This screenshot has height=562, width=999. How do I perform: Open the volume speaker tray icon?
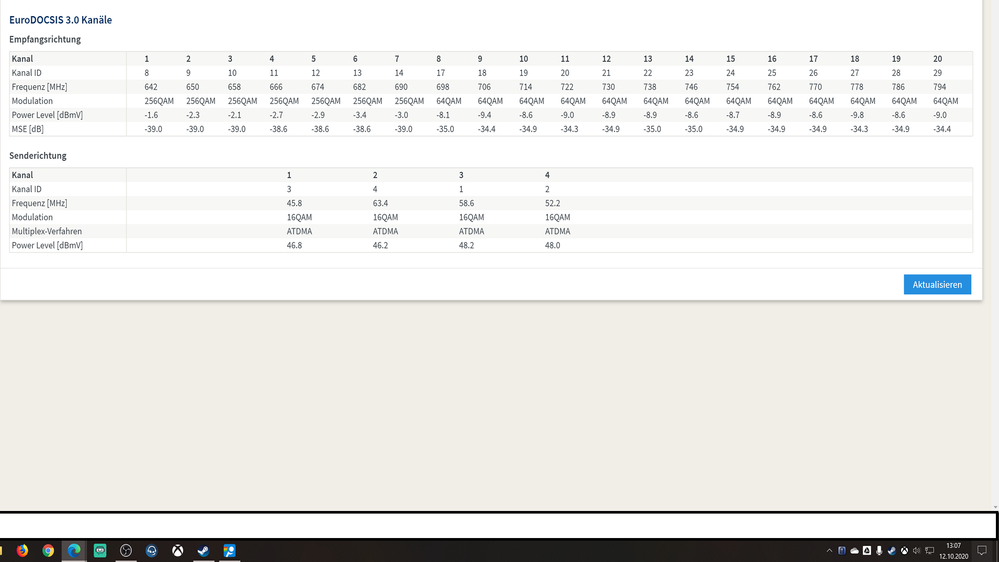click(916, 551)
